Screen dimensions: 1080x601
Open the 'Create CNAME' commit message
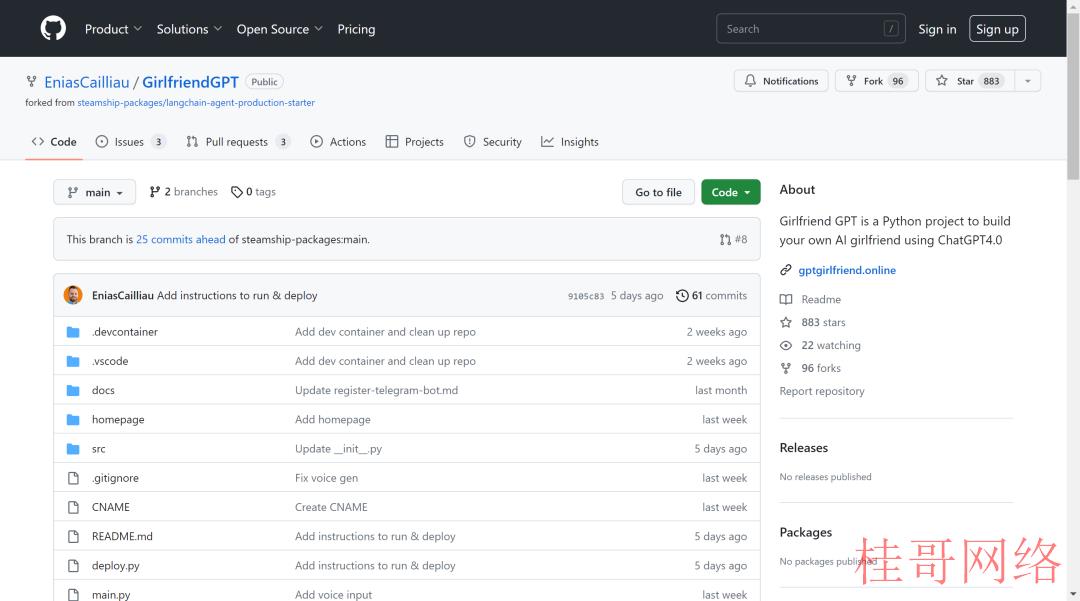click(x=331, y=507)
